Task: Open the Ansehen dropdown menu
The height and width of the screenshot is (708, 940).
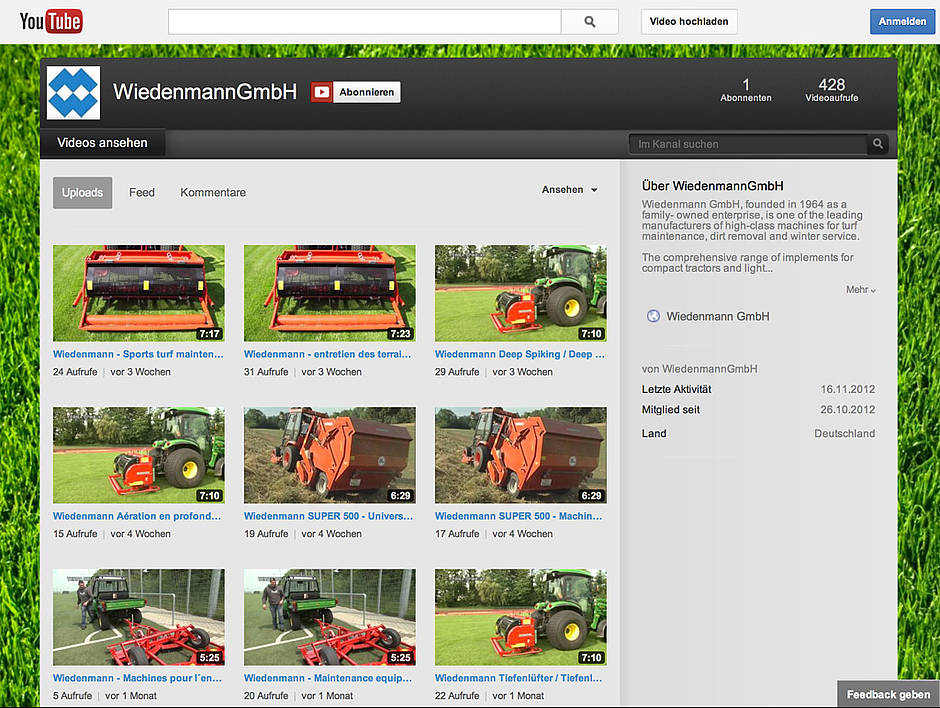Action: [569, 190]
